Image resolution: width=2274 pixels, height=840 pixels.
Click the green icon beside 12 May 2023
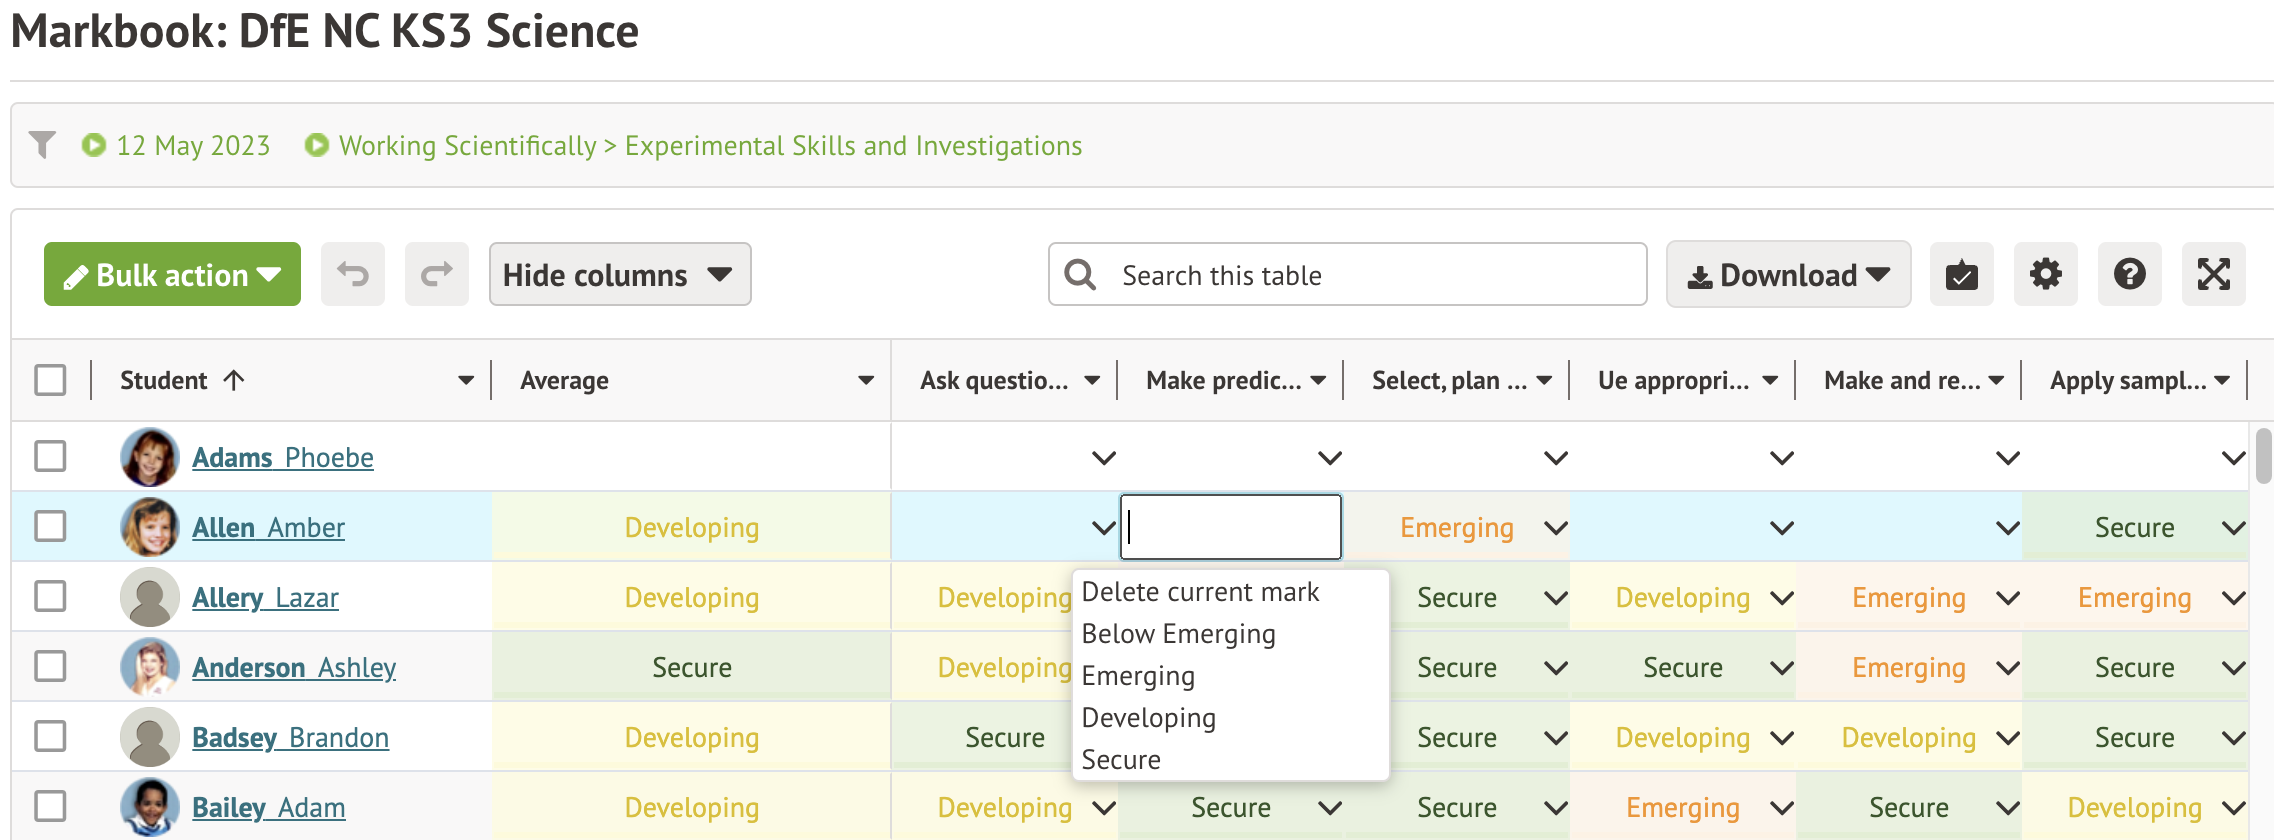click(x=94, y=145)
